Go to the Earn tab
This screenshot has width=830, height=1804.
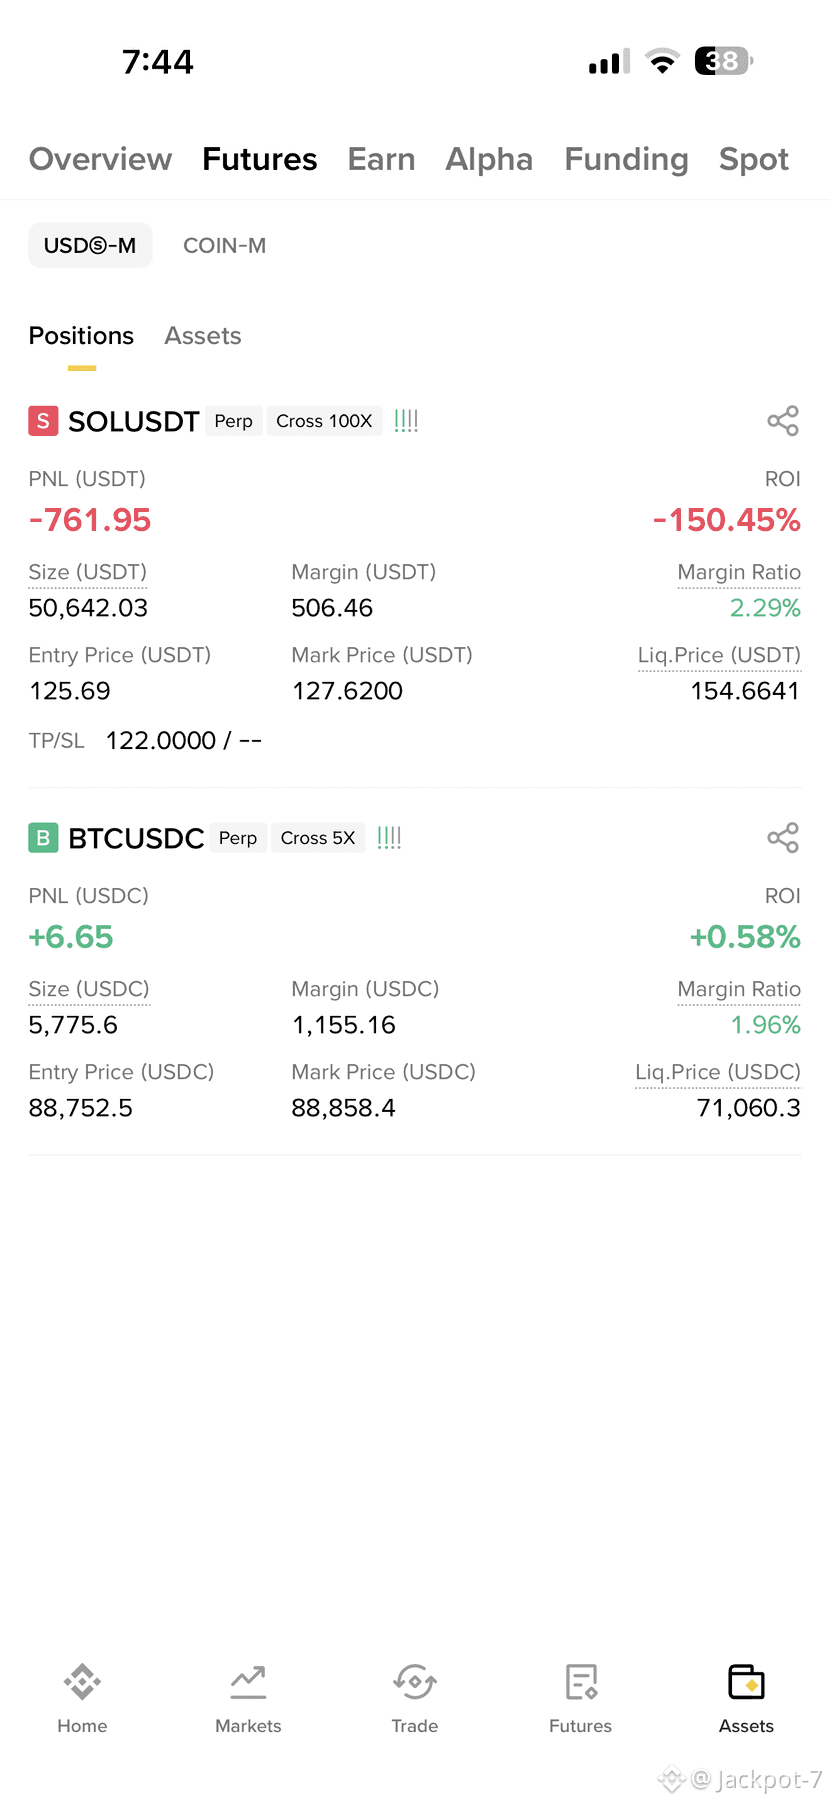[x=381, y=159]
